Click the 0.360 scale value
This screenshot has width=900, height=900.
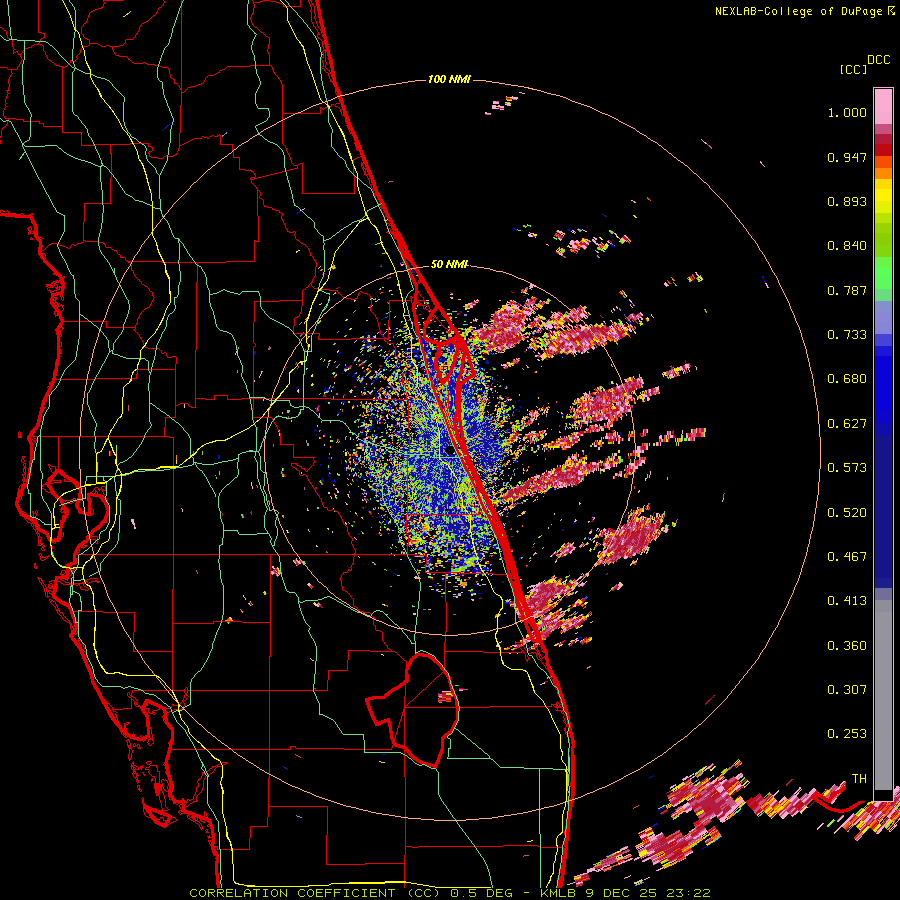click(847, 646)
